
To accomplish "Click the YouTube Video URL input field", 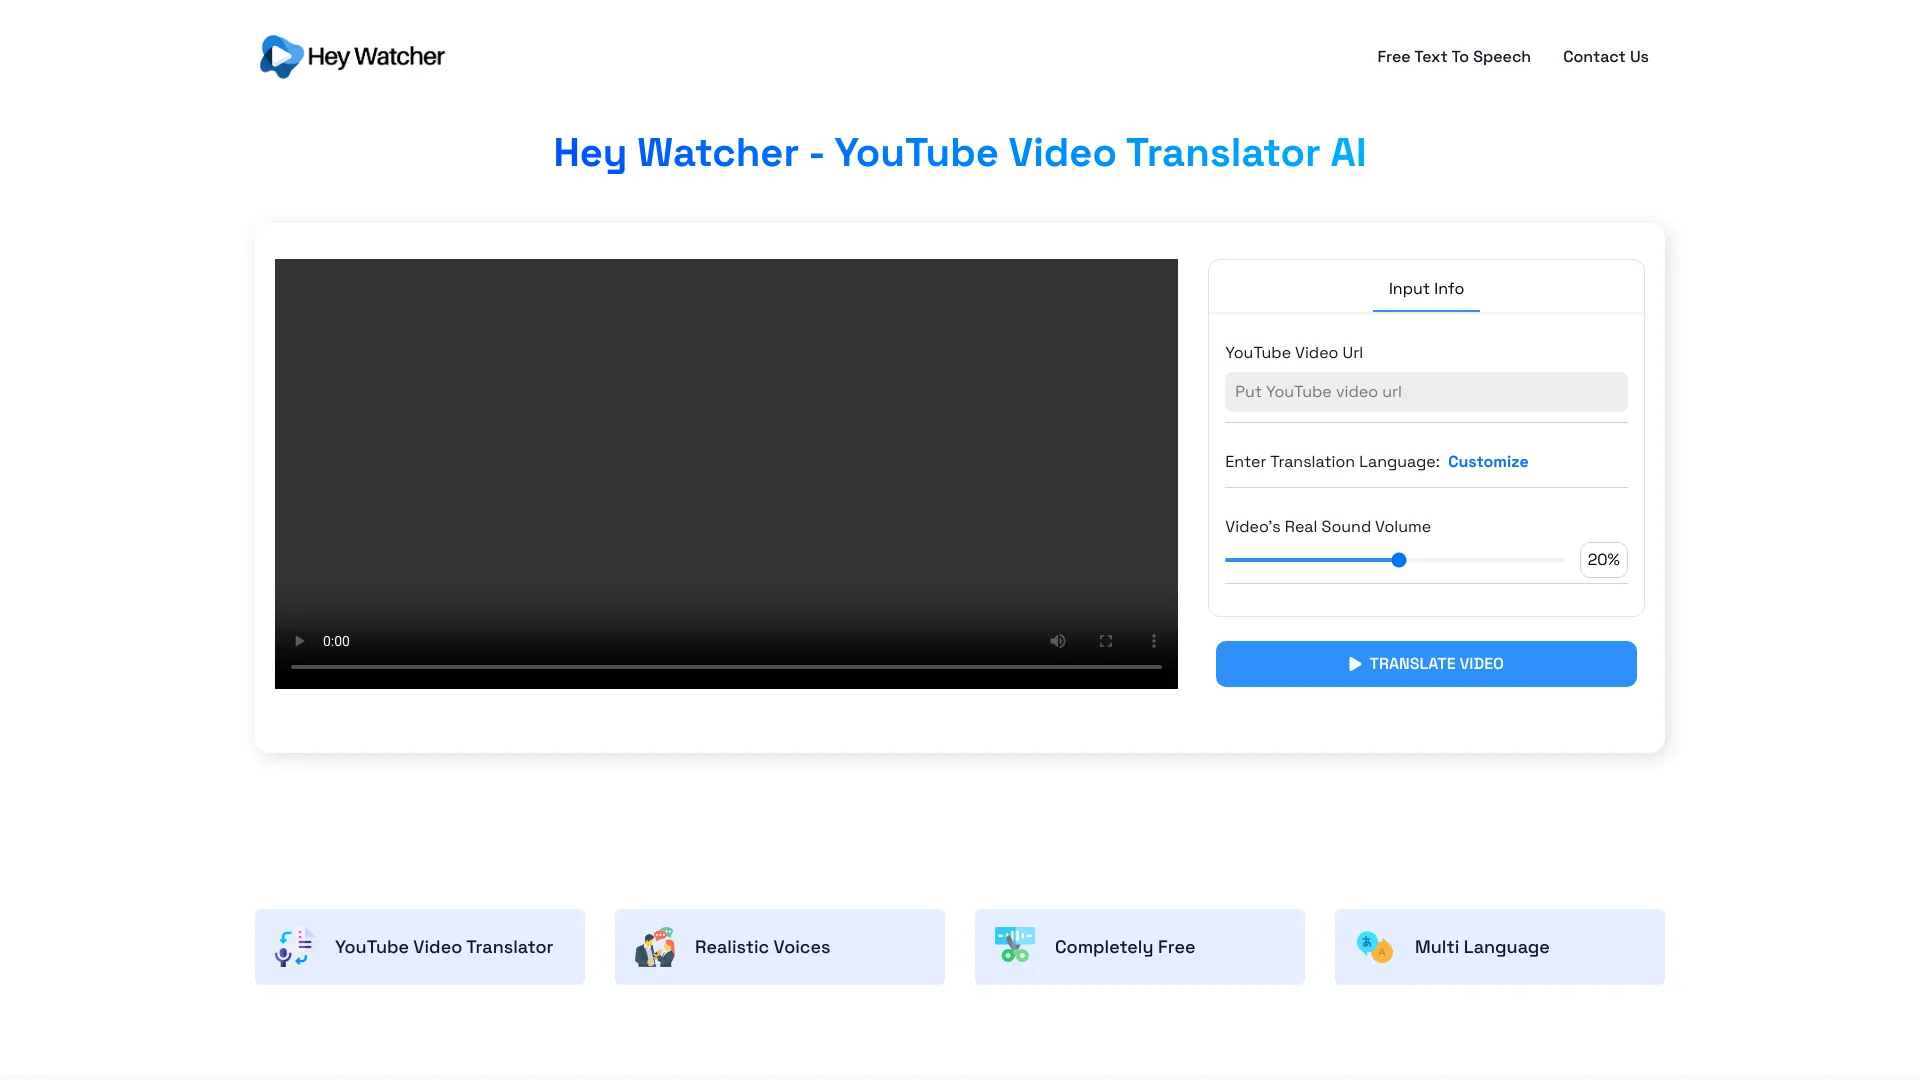I will [x=1425, y=392].
